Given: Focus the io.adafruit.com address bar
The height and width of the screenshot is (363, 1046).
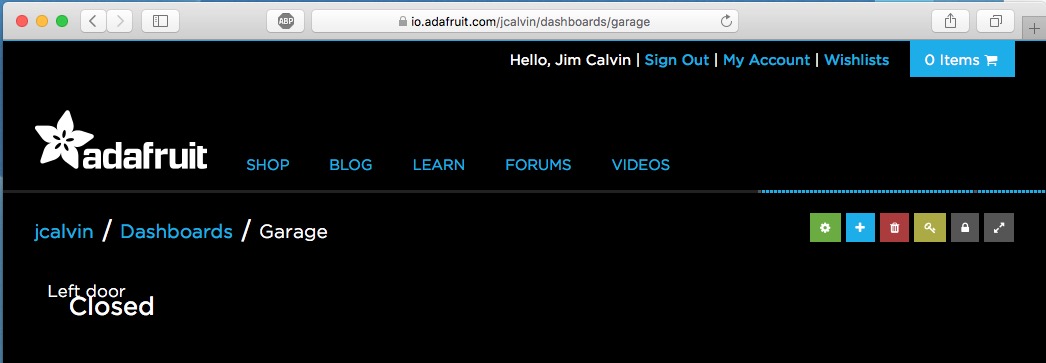Looking at the screenshot, I should pos(525,21).
